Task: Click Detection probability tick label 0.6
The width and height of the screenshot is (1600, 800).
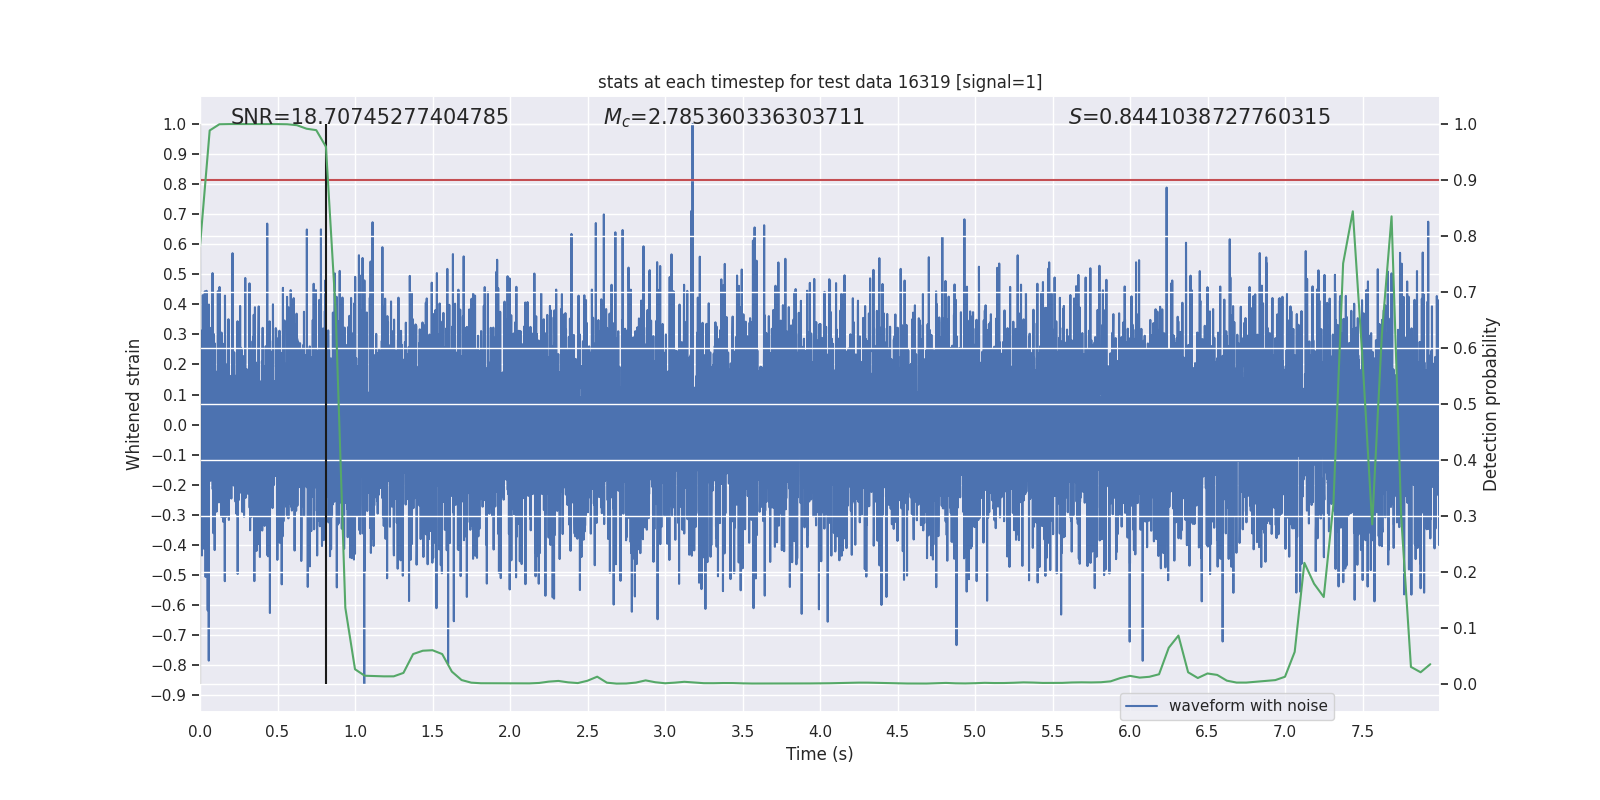Action: pyautogui.click(x=1465, y=349)
